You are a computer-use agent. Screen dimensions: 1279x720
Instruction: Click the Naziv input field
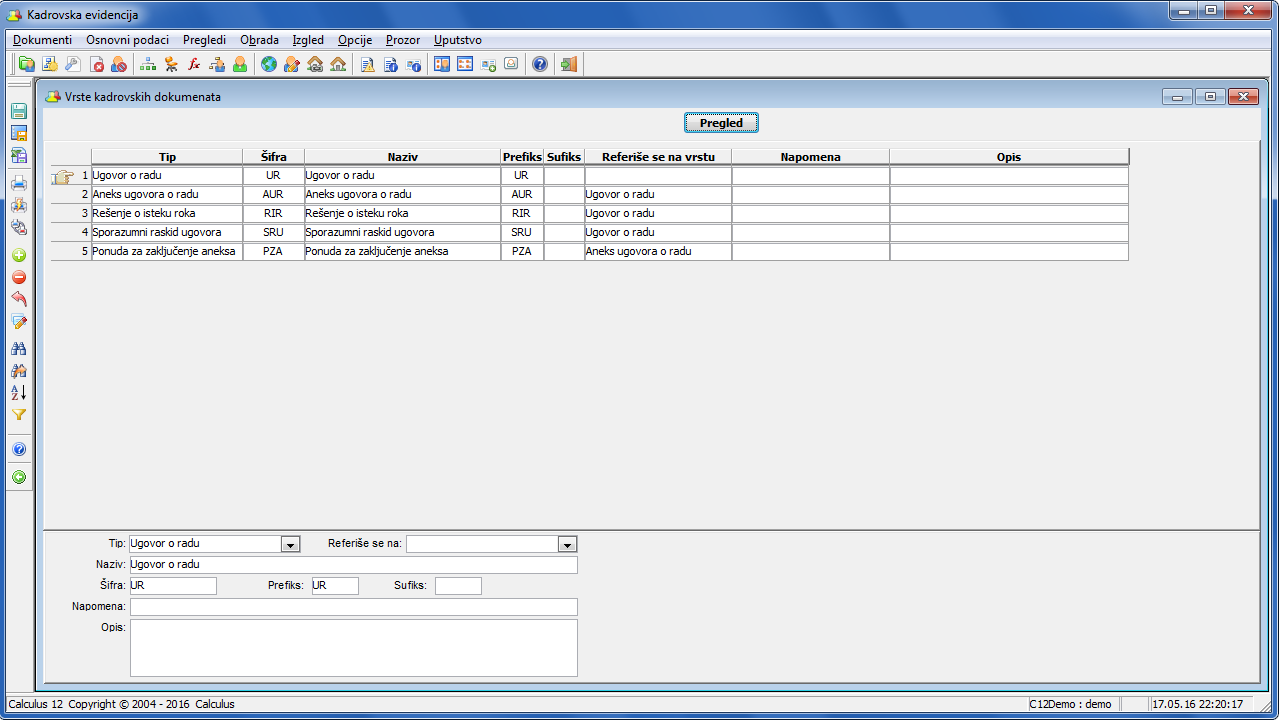click(353, 565)
